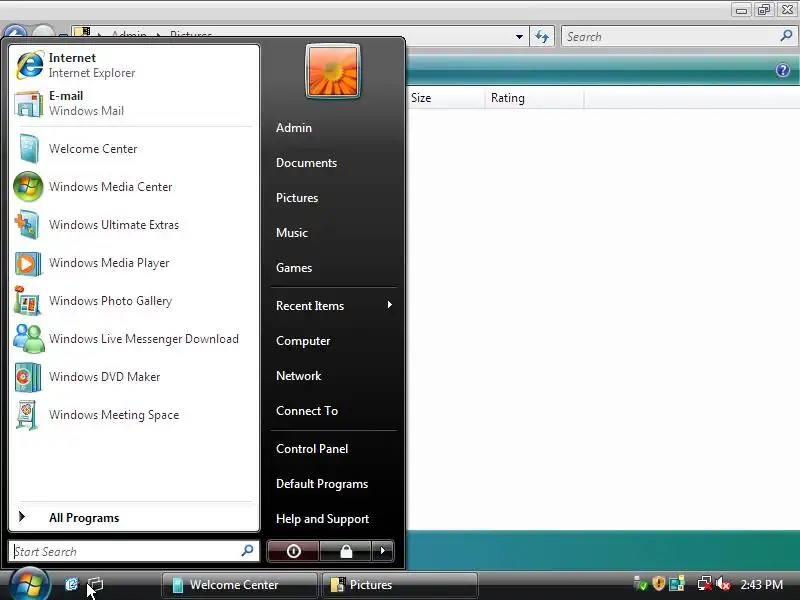The image size is (800, 600).
Task: Open Control Panel from Start menu
Action: (x=312, y=449)
